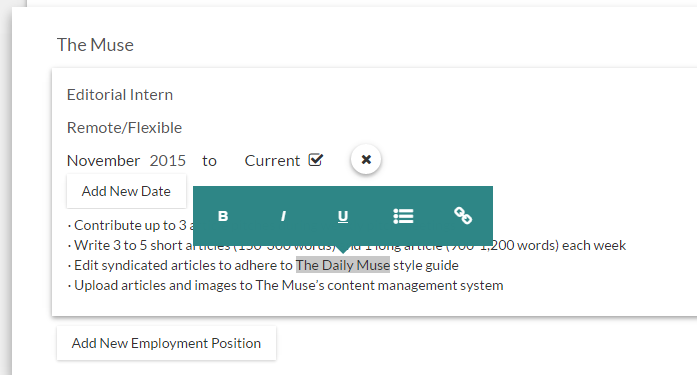Click the Current label text
This screenshot has height=375, width=697.
click(x=272, y=160)
